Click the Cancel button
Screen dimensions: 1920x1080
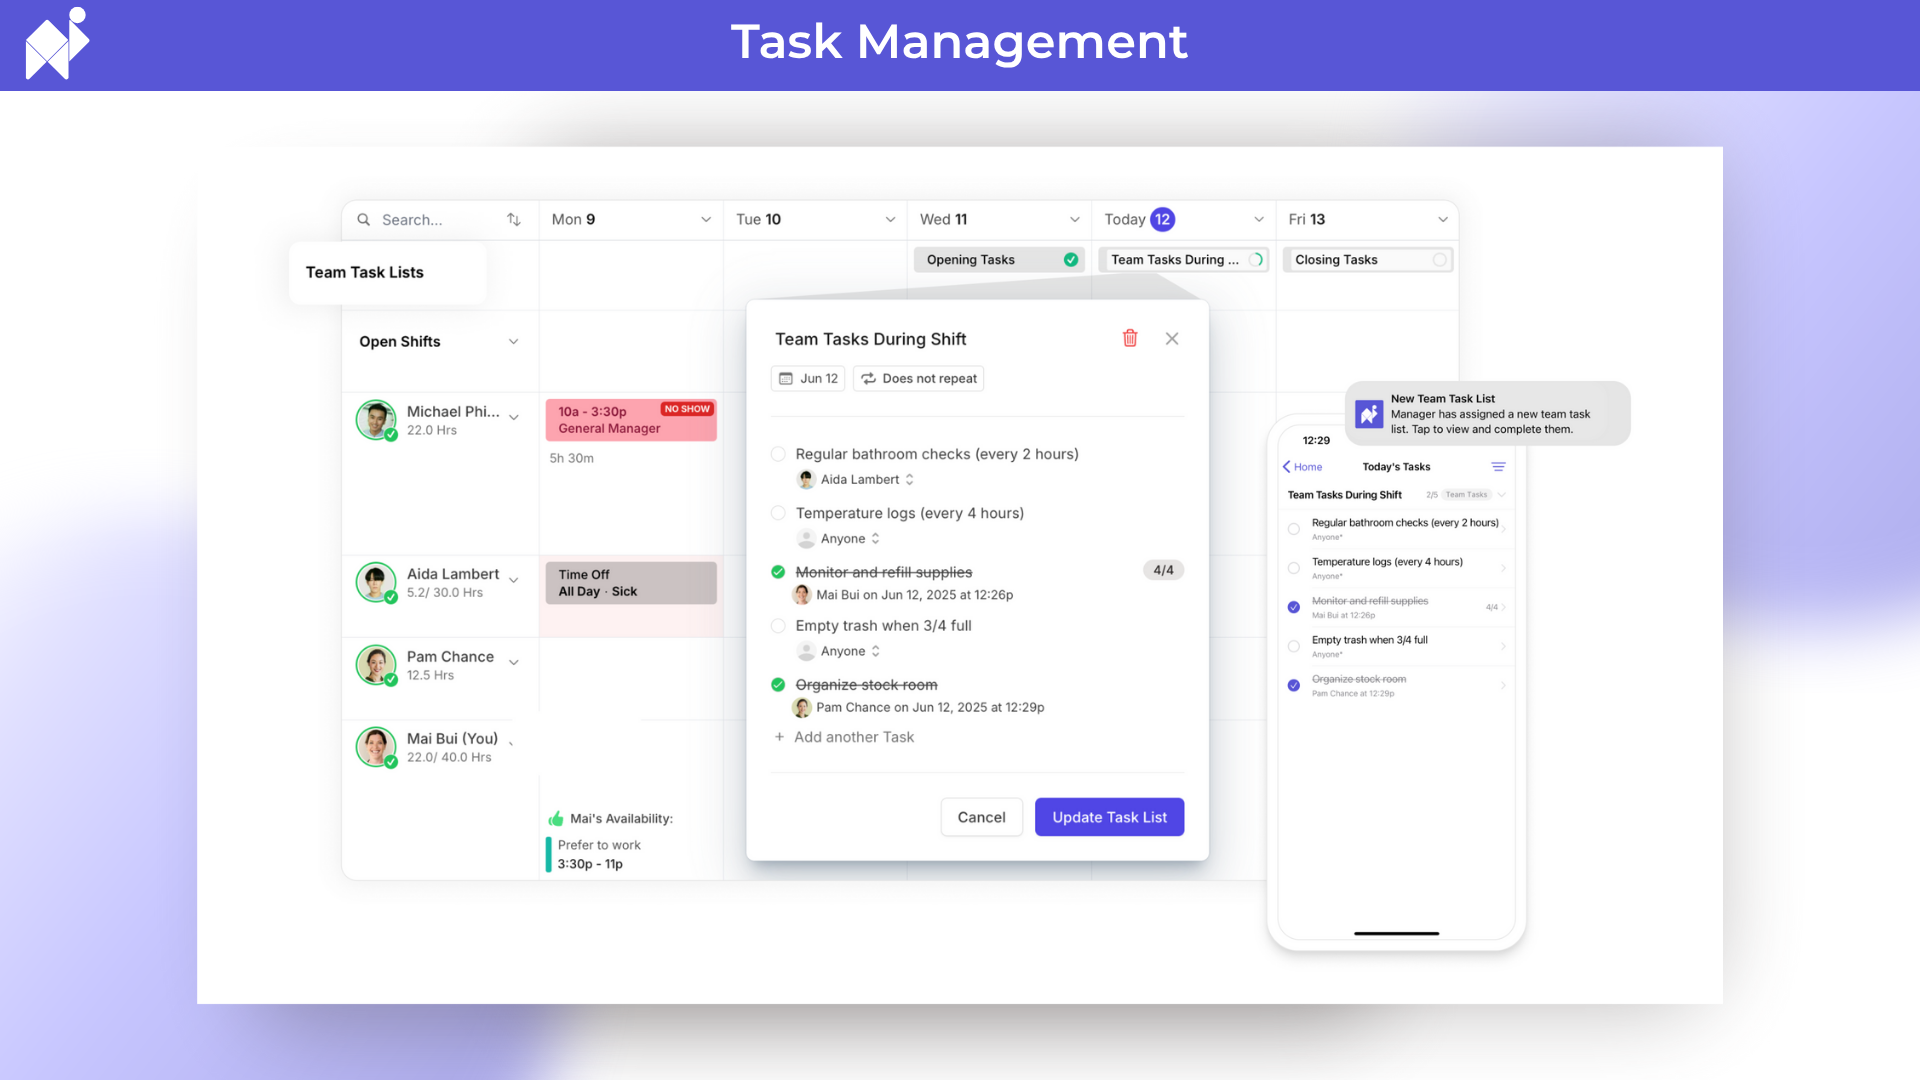[x=981, y=817]
